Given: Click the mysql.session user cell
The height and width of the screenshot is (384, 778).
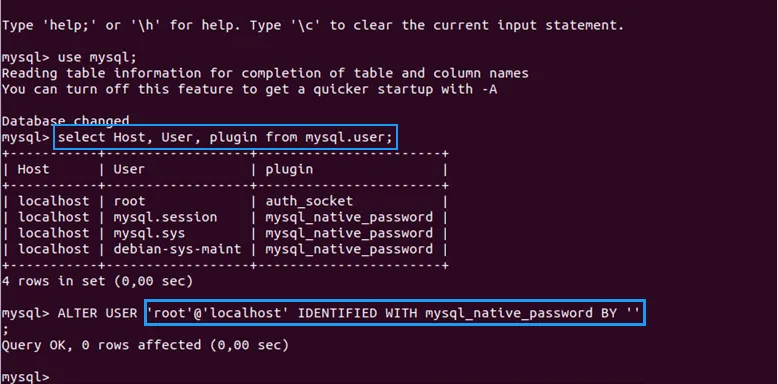Looking at the screenshot, I should tap(165, 217).
